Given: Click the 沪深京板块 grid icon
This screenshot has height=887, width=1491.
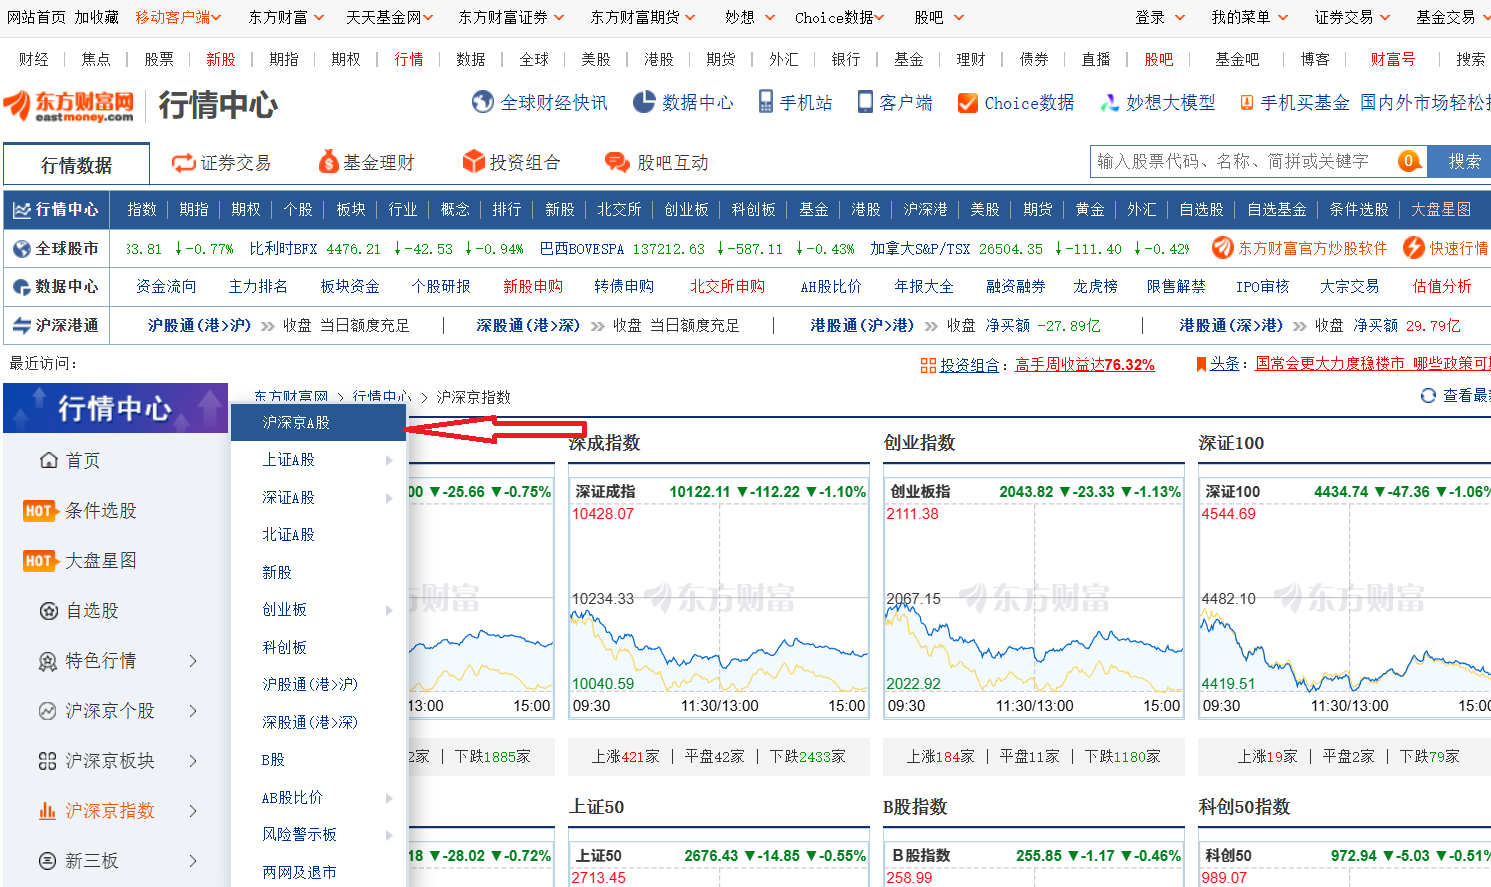Looking at the screenshot, I should pyautogui.click(x=47, y=761).
